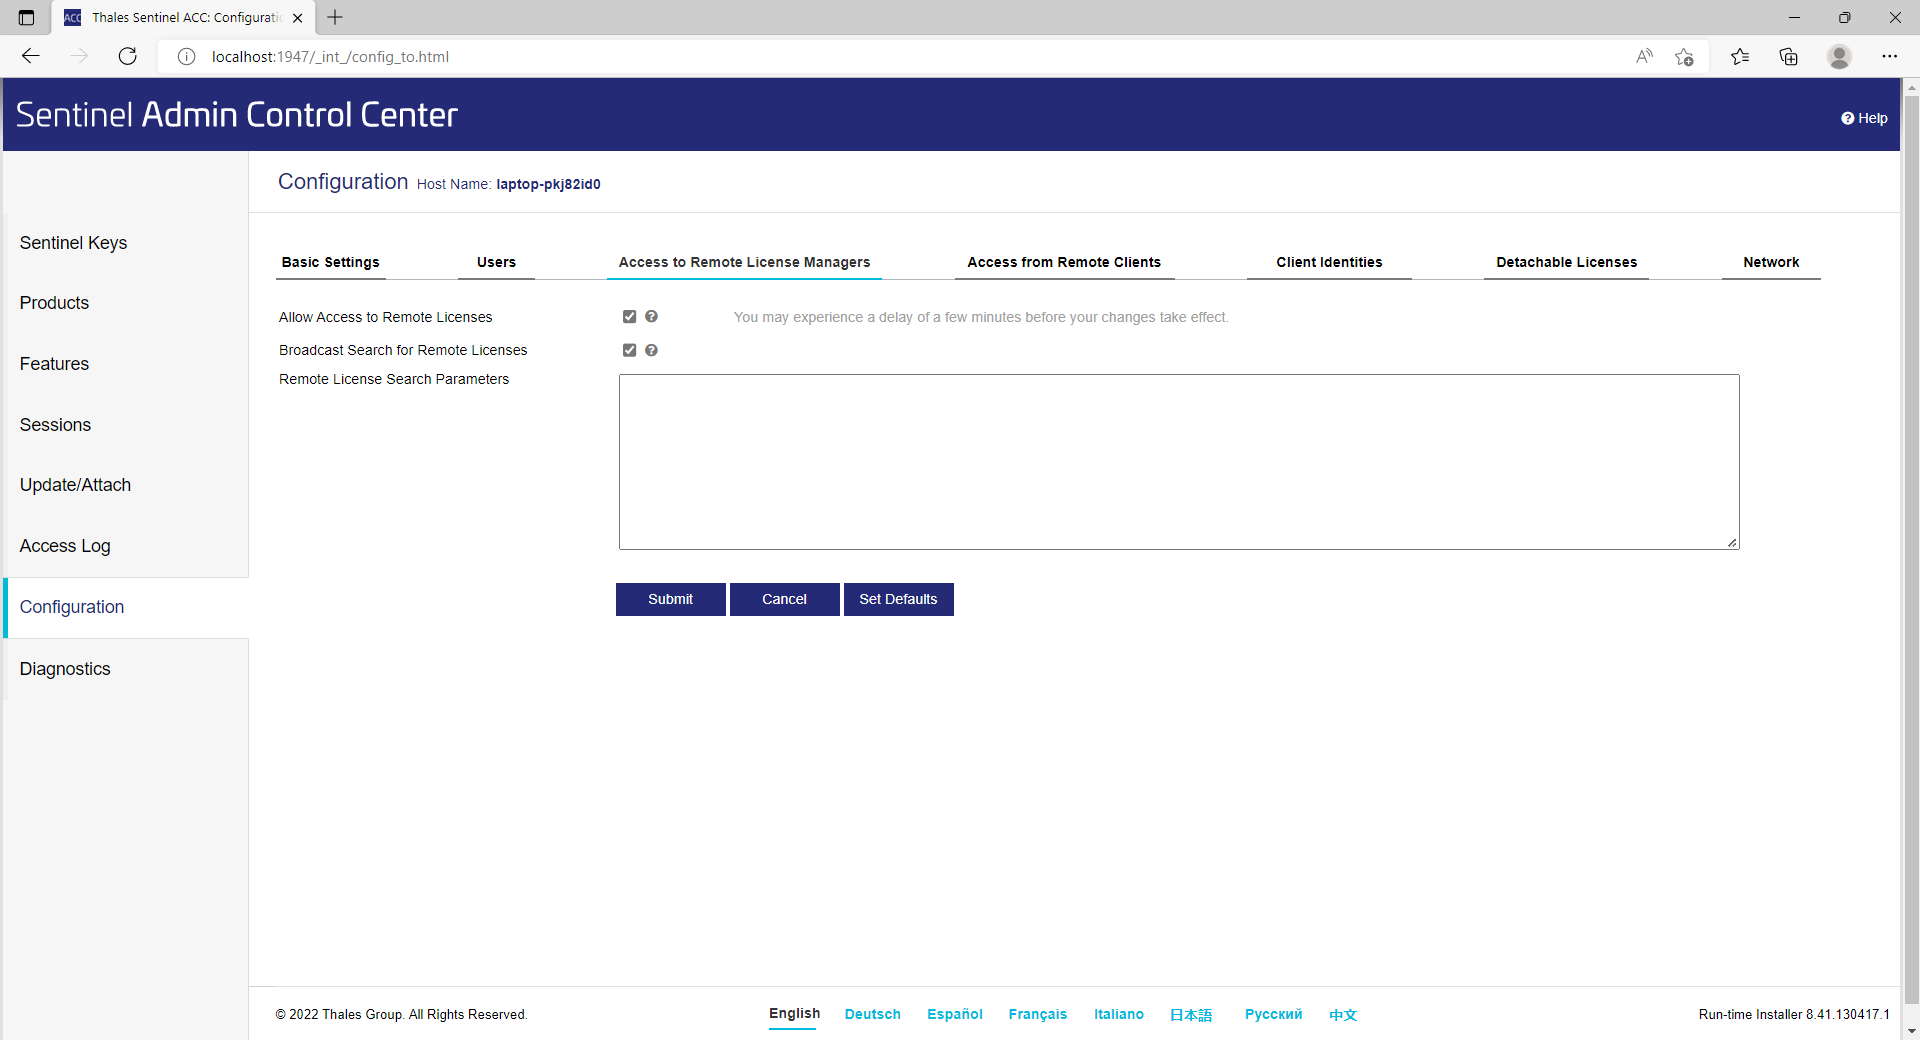Viewport: 1920px width, 1040px height.
Task: Switch language to Français
Action: [x=1038, y=1014]
